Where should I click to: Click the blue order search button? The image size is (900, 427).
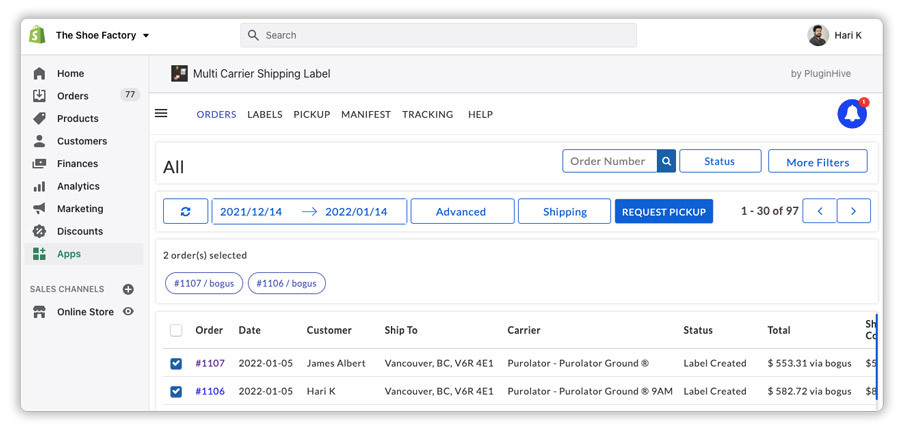pos(666,161)
